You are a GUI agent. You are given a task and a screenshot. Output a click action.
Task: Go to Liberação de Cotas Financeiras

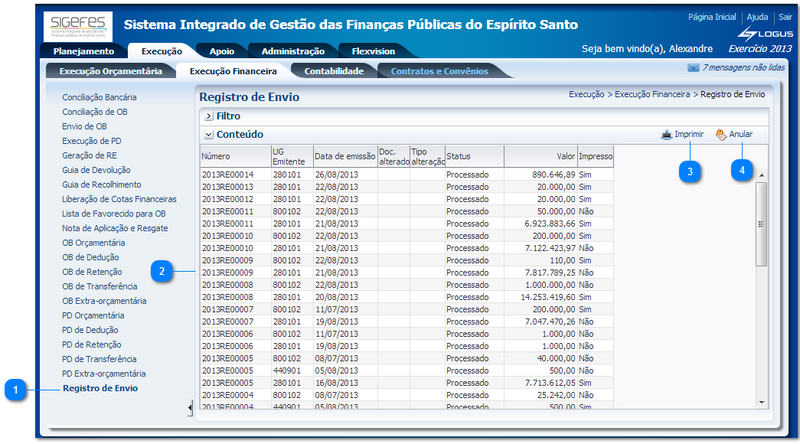point(119,199)
